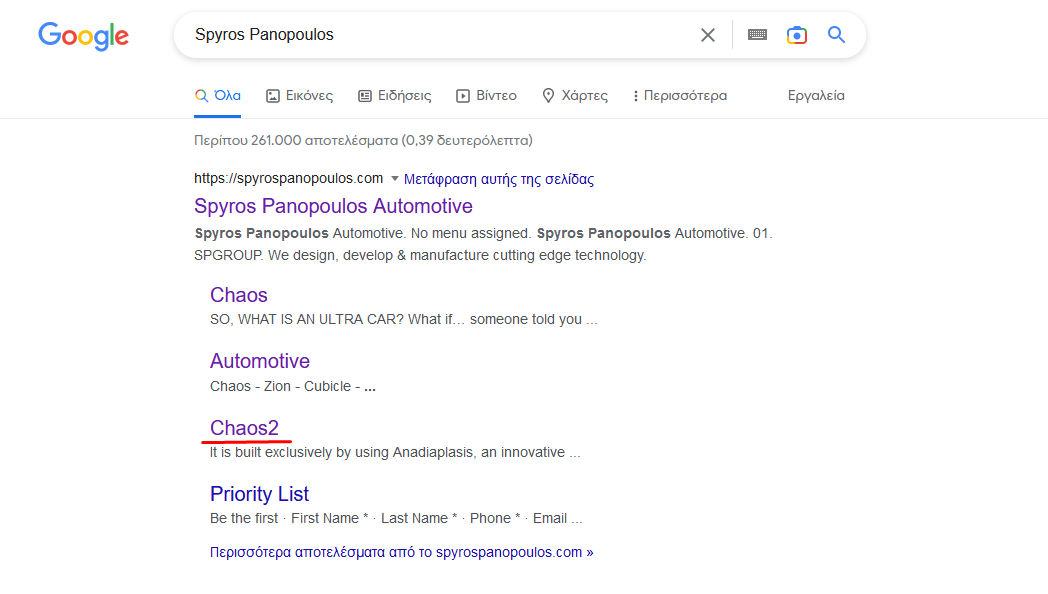Click the Εικόνες tab image icon

click(x=273, y=96)
